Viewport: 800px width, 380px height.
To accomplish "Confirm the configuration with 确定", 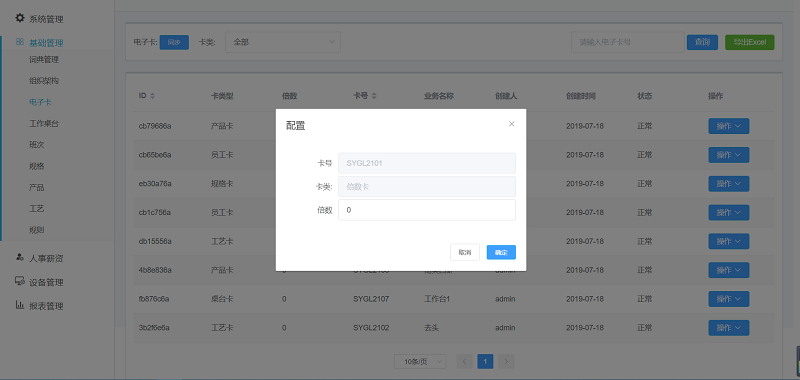I will tap(501, 252).
